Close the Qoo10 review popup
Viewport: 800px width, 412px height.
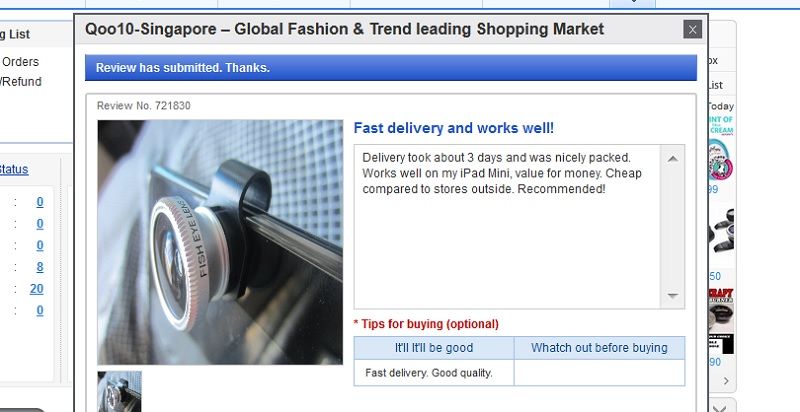click(692, 29)
